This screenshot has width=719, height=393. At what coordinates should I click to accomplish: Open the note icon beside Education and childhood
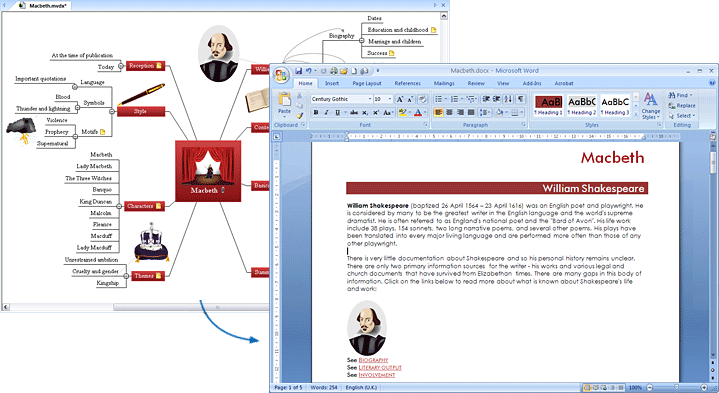tap(433, 30)
